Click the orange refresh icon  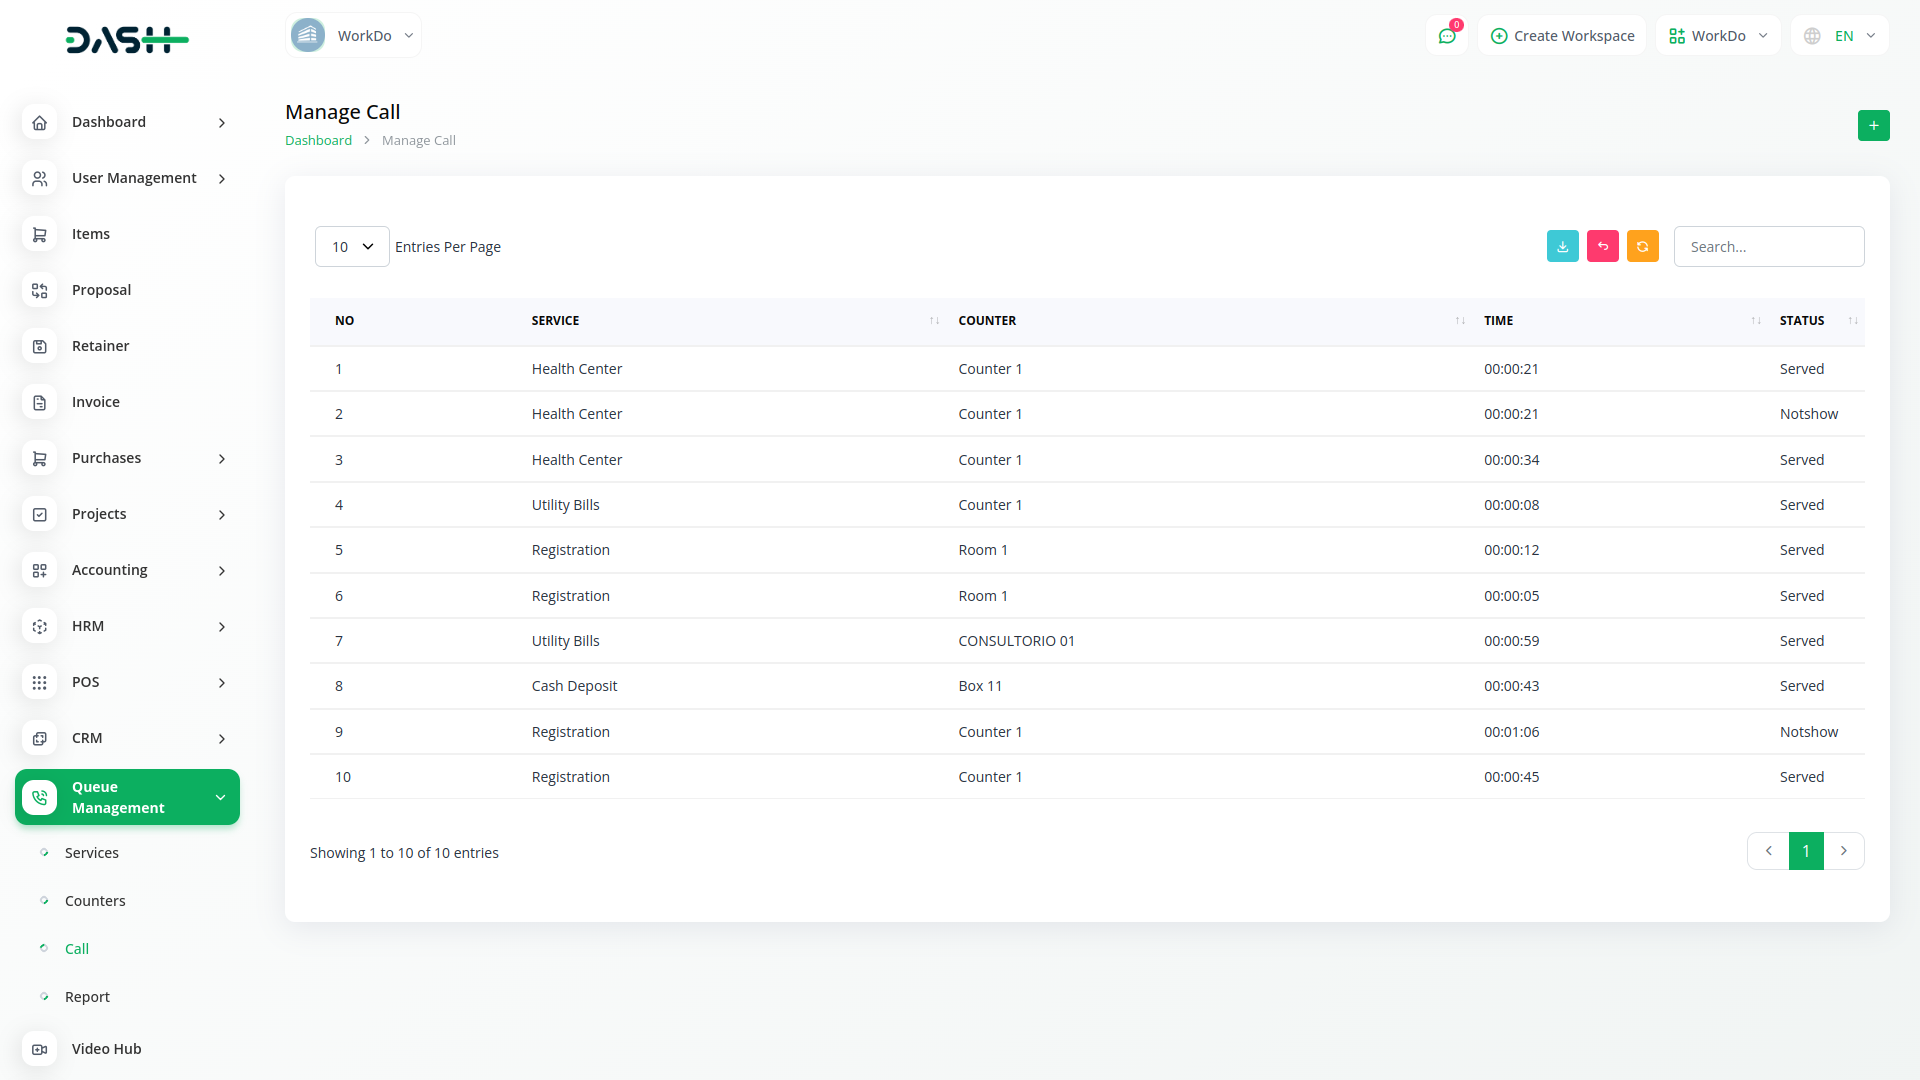[x=1642, y=246]
